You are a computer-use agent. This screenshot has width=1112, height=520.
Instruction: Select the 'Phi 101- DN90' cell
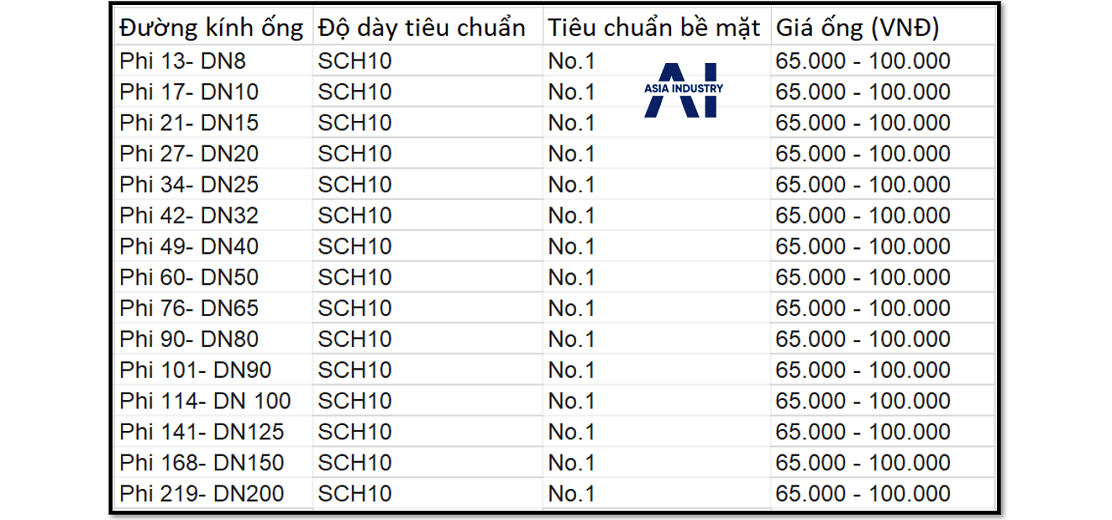click(195, 370)
